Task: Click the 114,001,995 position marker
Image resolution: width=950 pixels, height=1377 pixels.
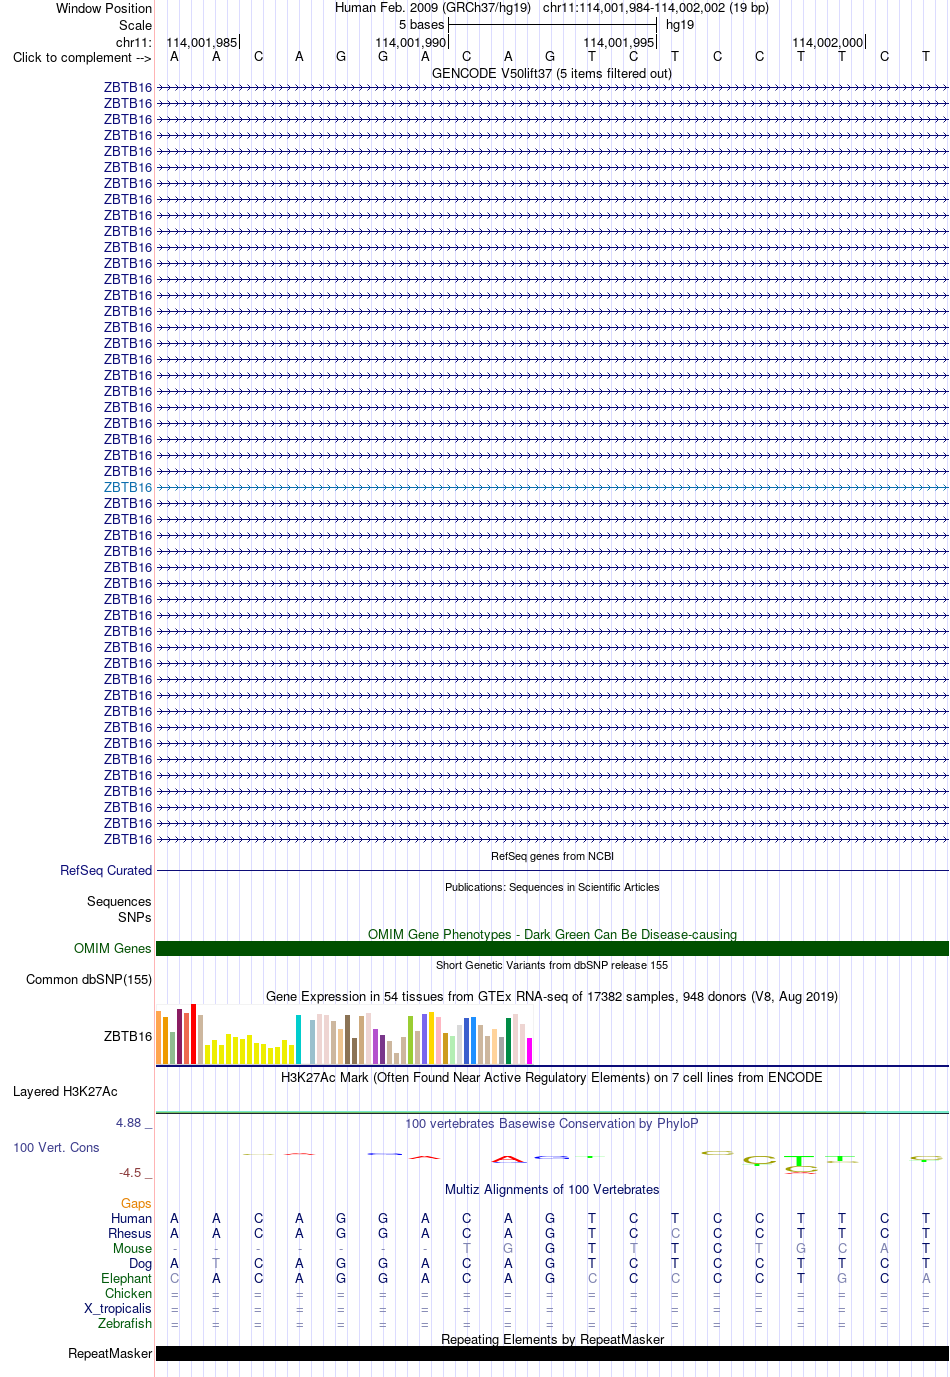Action: point(619,42)
